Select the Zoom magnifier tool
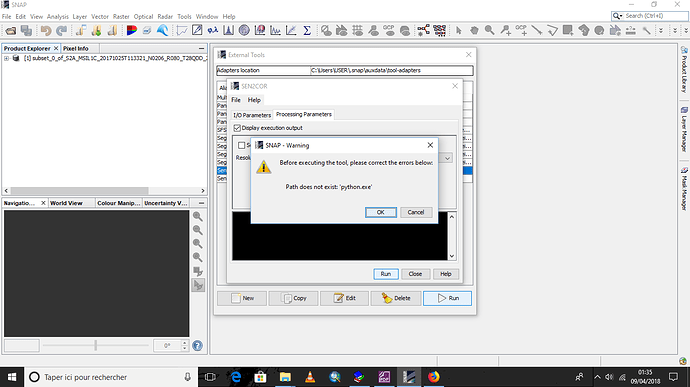This screenshot has height=387, width=690. coord(489,30)
